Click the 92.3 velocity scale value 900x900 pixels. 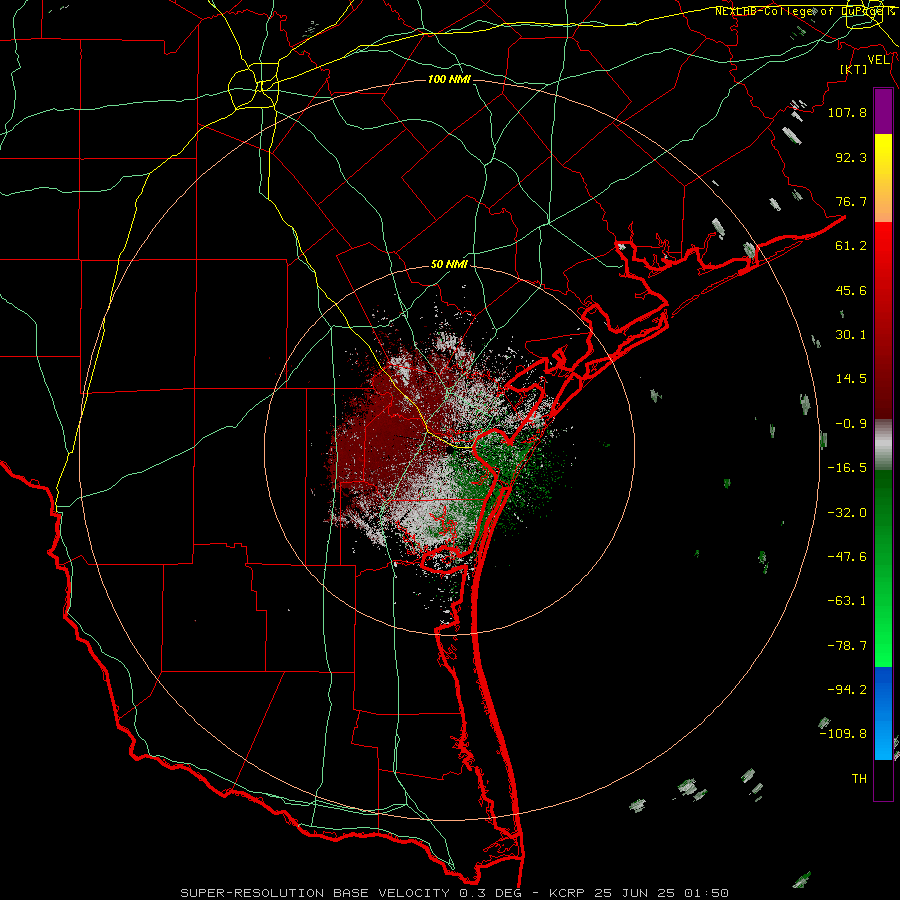click(x=851, y=157)
